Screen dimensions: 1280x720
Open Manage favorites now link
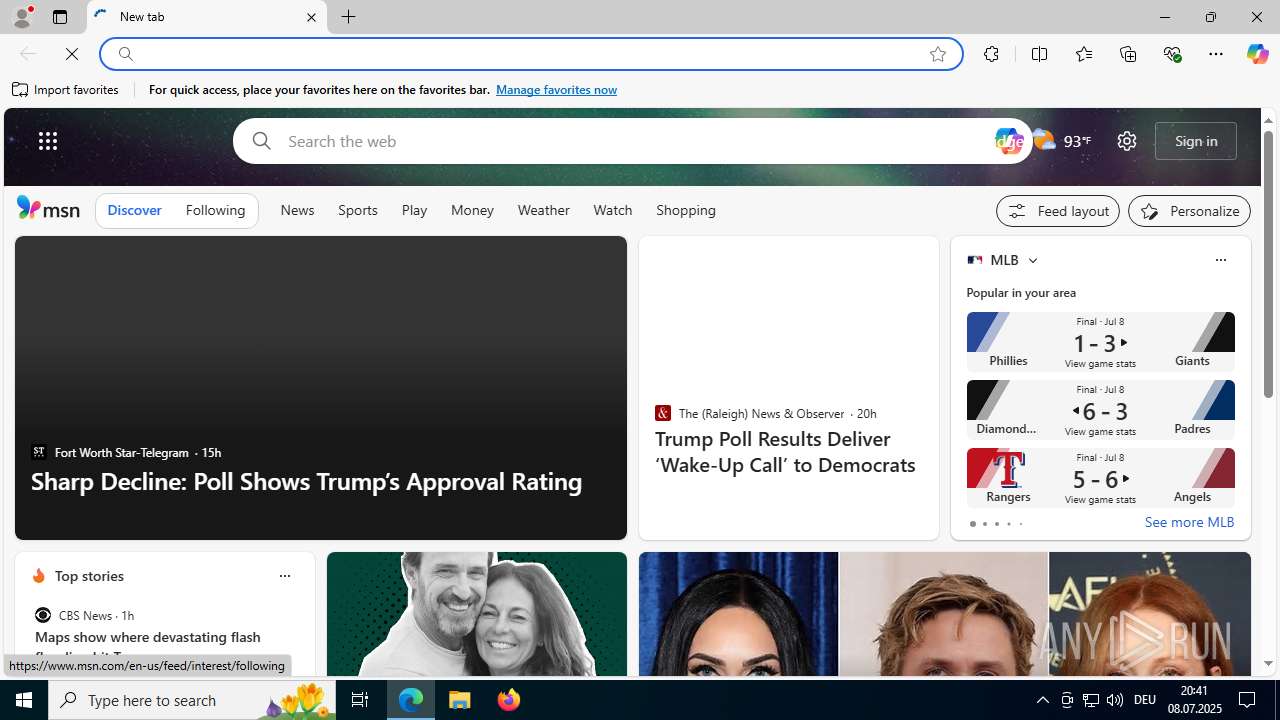click(x=556, y=90)
